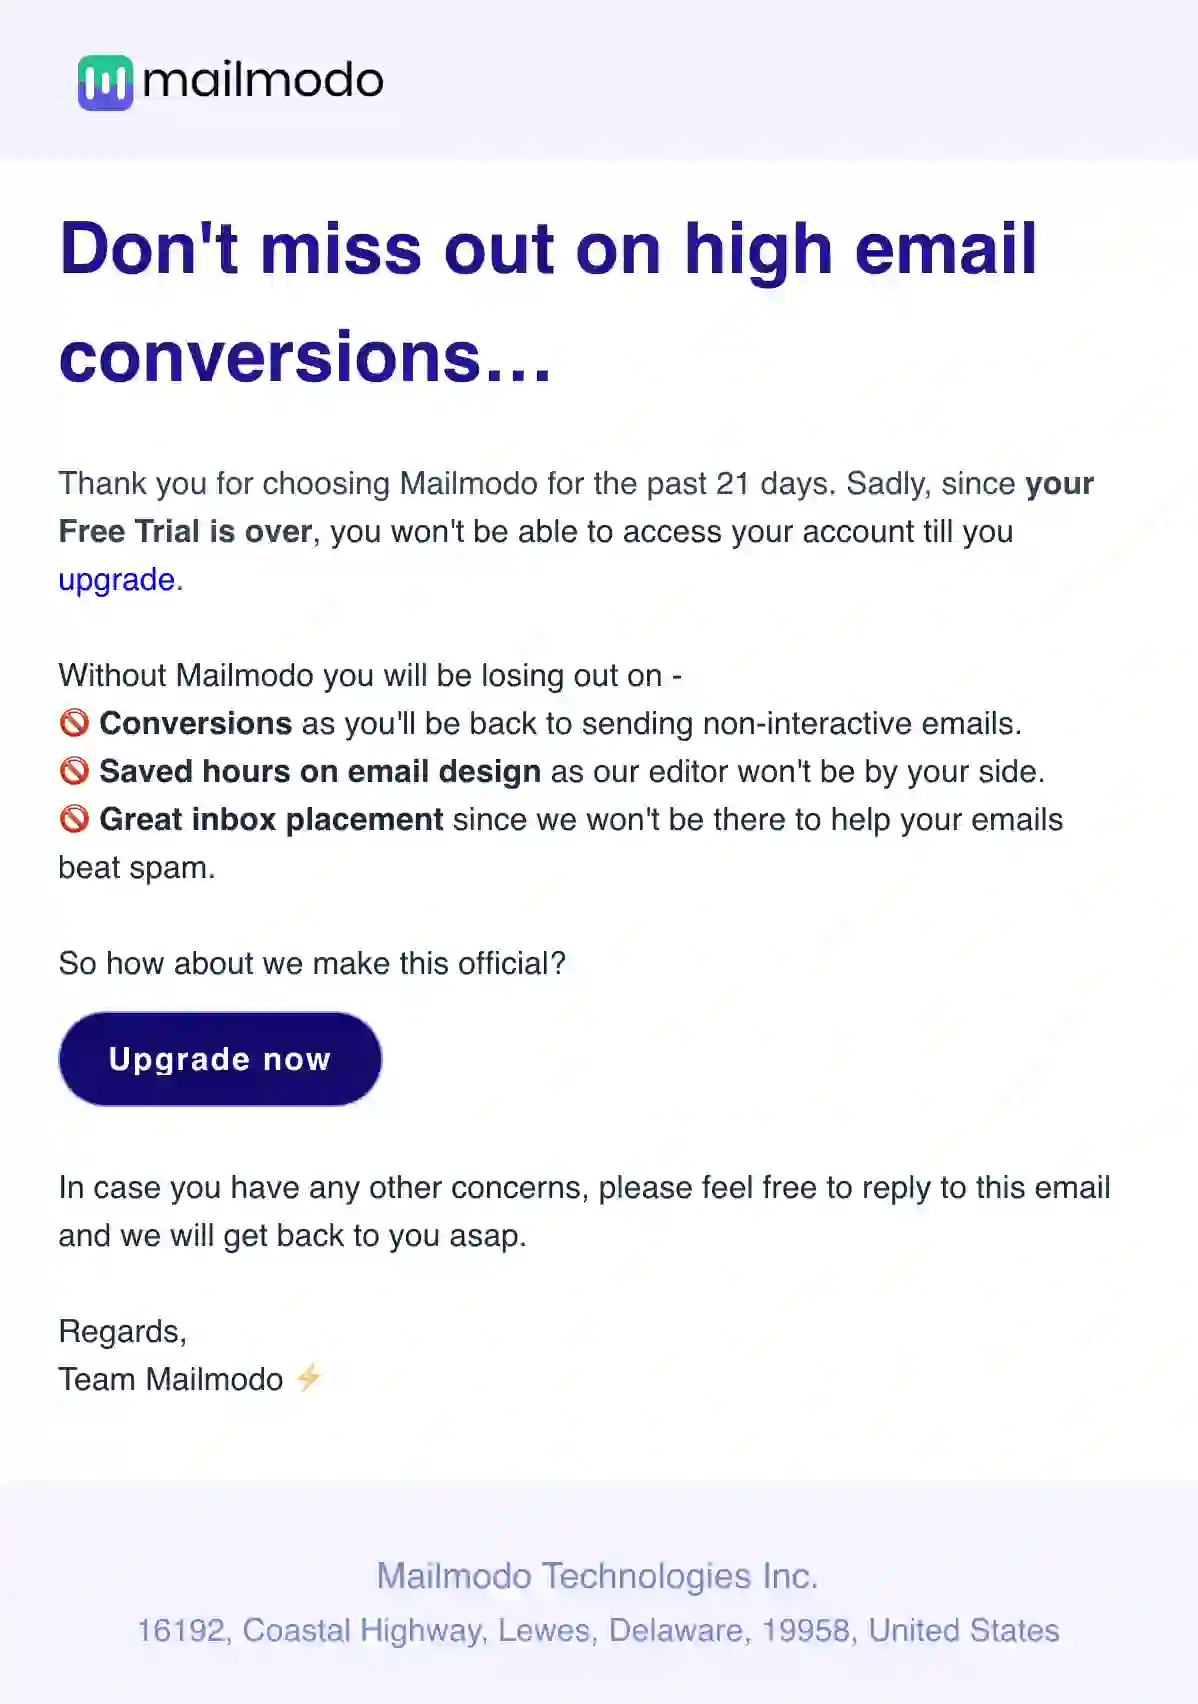Image resolution: width=1198 pixels, height=1704 pixels.
Task: Select the Delaware address line at the bottom
Action: tap(598, 1627)
